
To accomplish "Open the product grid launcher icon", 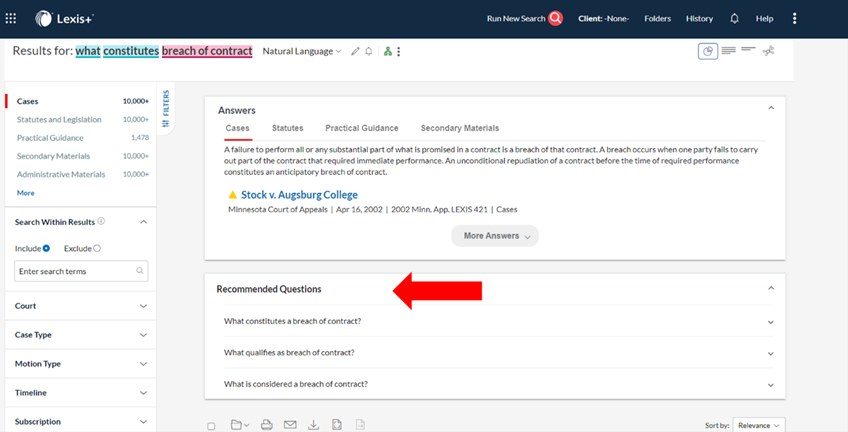I will click(11, 18).
